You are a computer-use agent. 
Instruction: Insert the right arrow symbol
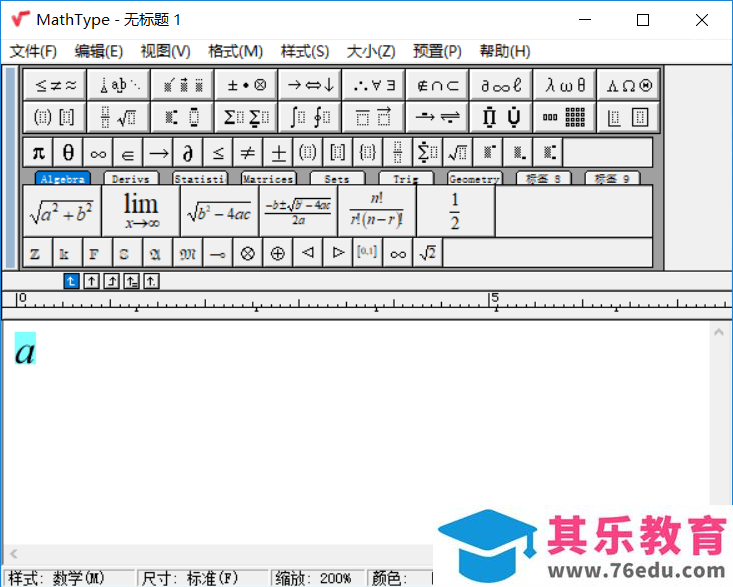(x=158, y=152)
